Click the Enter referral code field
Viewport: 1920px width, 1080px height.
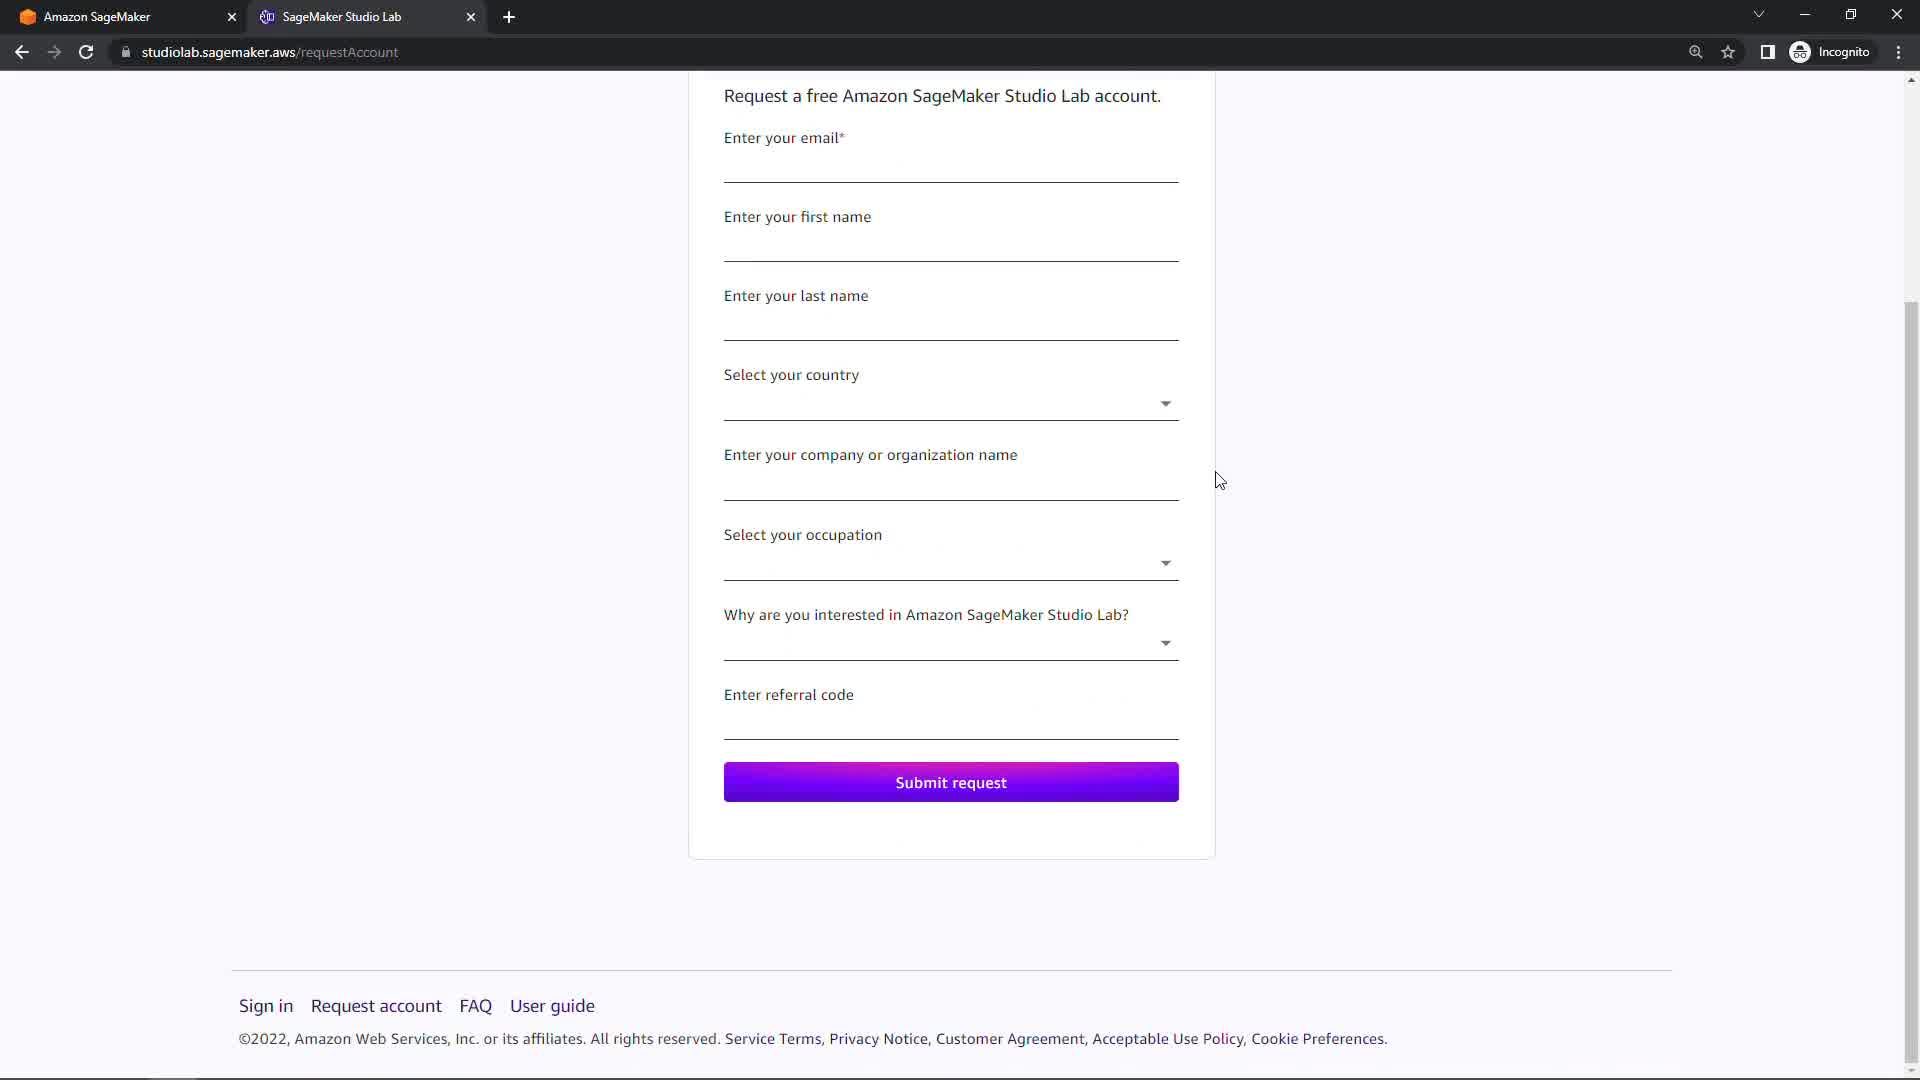click(950, 723)
